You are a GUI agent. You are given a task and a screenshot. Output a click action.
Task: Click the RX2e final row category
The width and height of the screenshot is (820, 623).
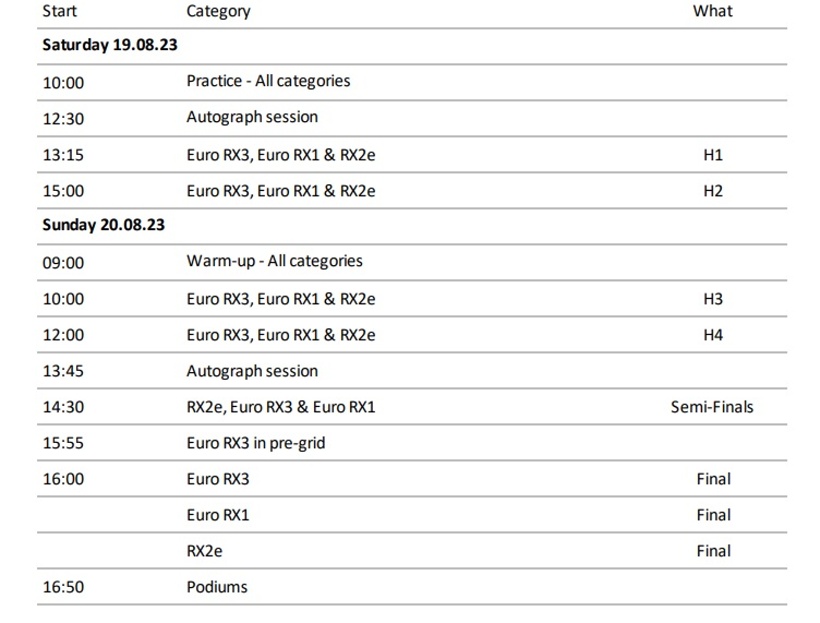click(x=204, y=551)
